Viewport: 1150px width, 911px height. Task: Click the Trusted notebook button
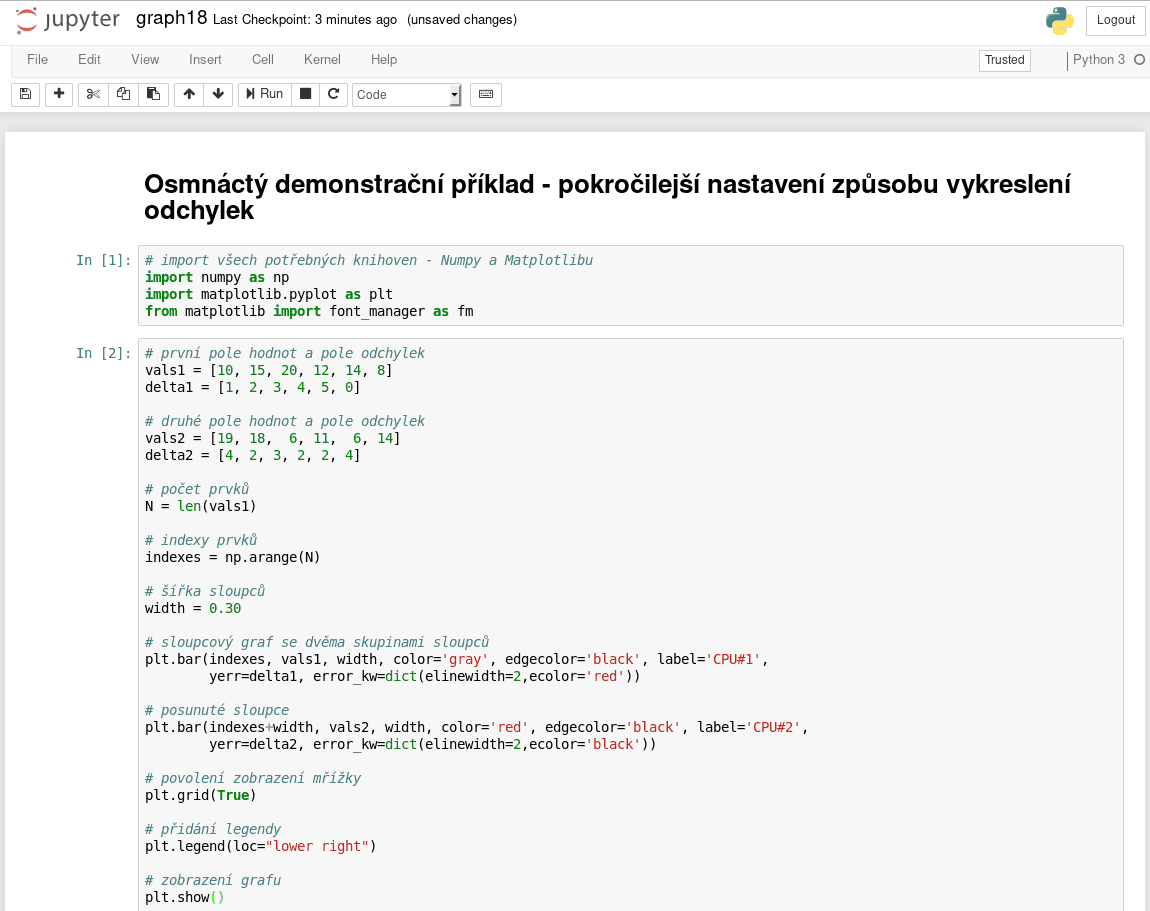1005,60
